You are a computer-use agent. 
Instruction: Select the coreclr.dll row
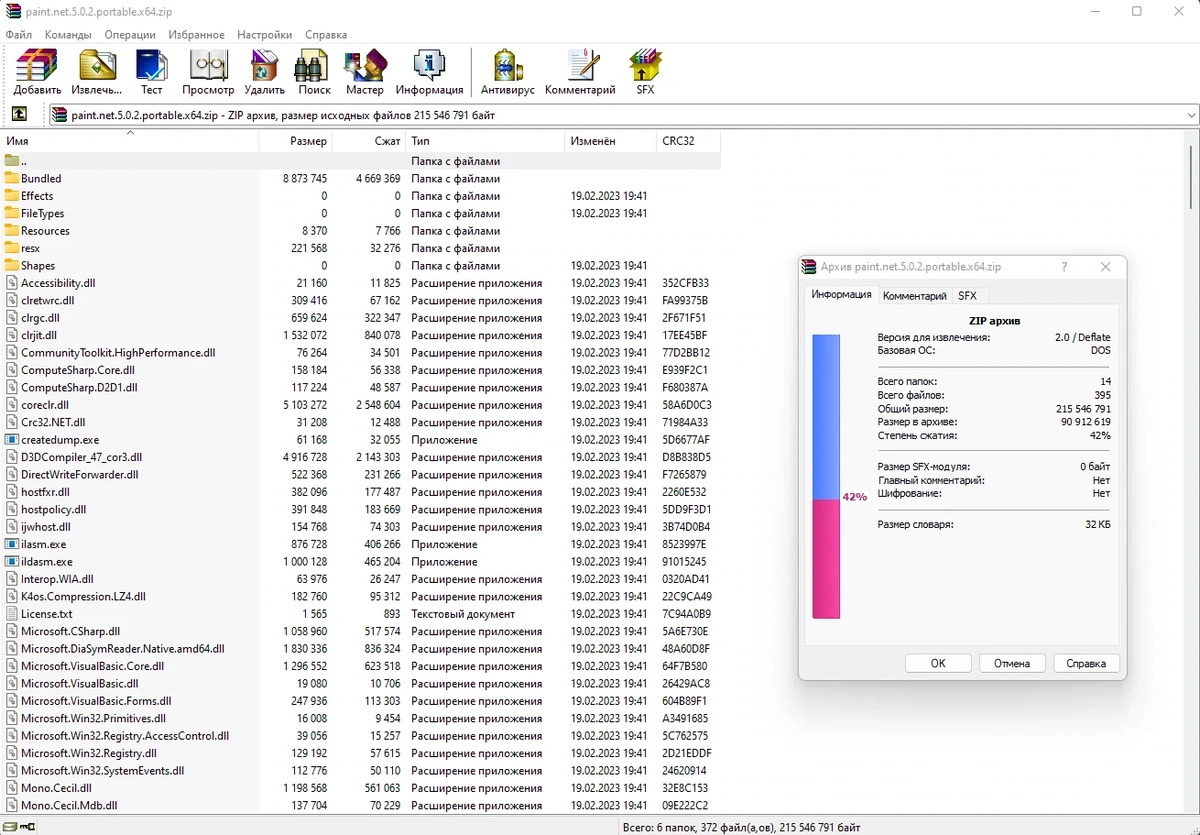[360, 405]
